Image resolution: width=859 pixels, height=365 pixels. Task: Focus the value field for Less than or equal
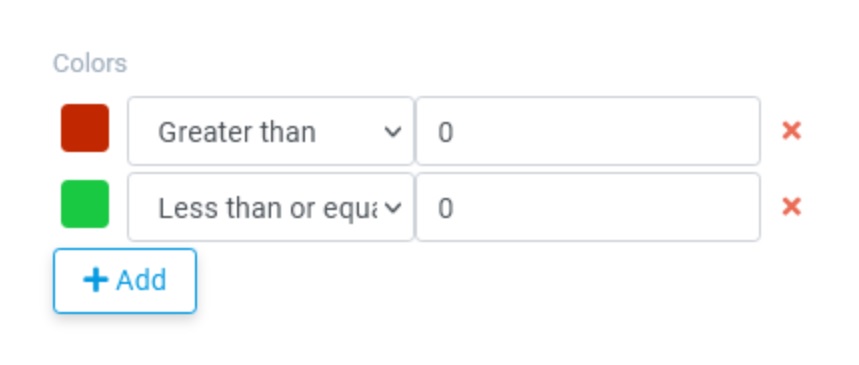[588, 207]
